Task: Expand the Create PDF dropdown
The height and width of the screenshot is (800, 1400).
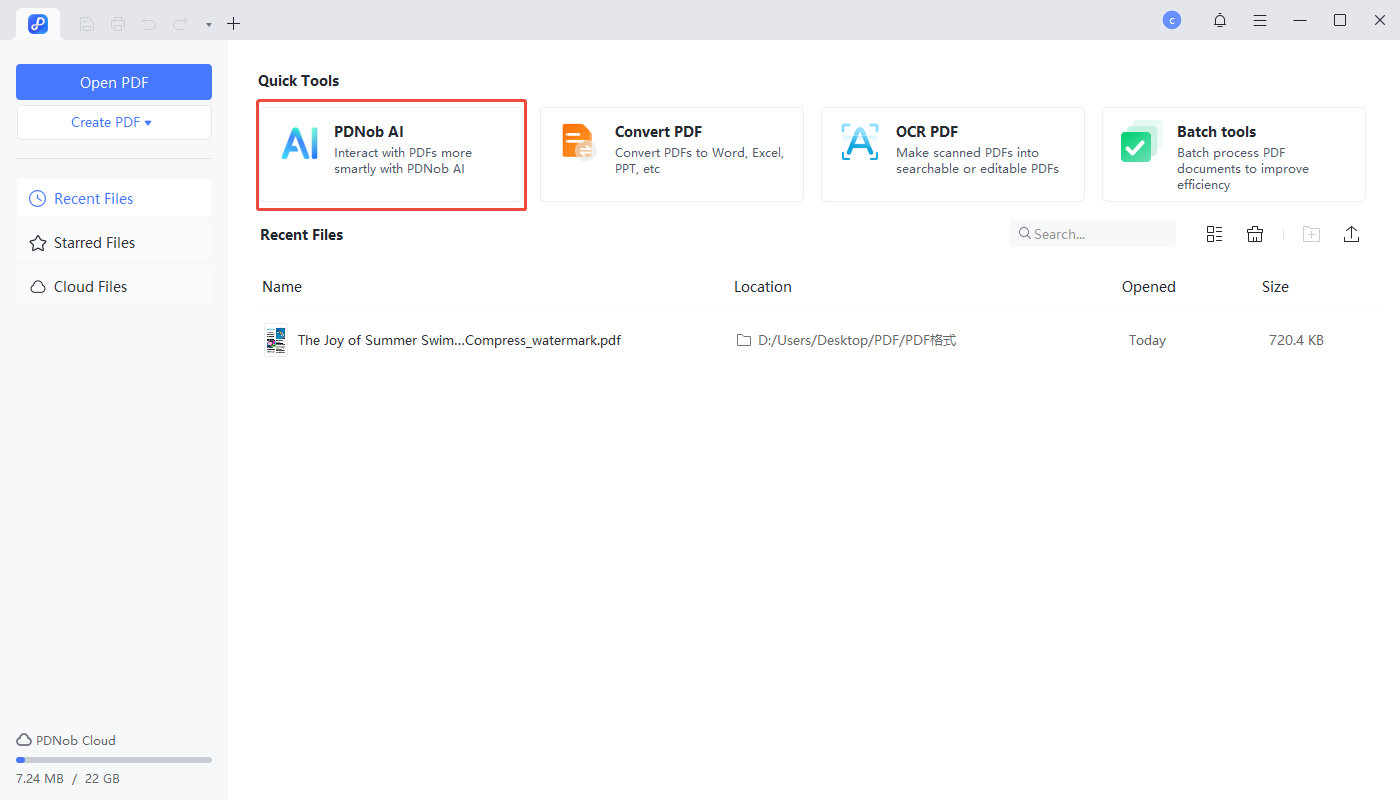Action: click(x=114, y=122)
